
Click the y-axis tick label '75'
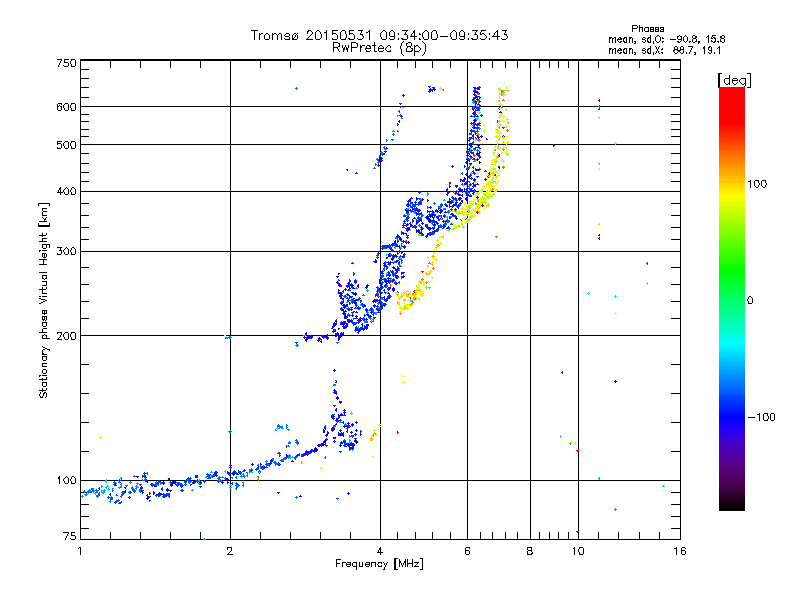tap(70, 536)
